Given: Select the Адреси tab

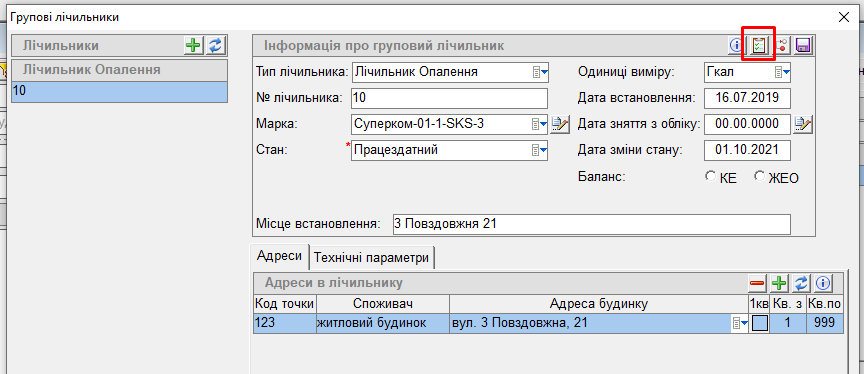Looking at the screenshot, I should [x=279, y=256].
